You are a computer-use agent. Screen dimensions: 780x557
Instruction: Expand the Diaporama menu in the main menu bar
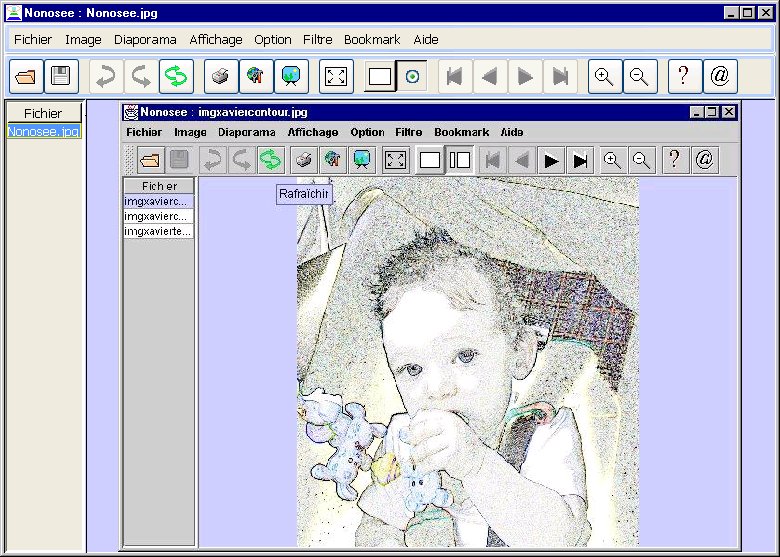[145, 40]
